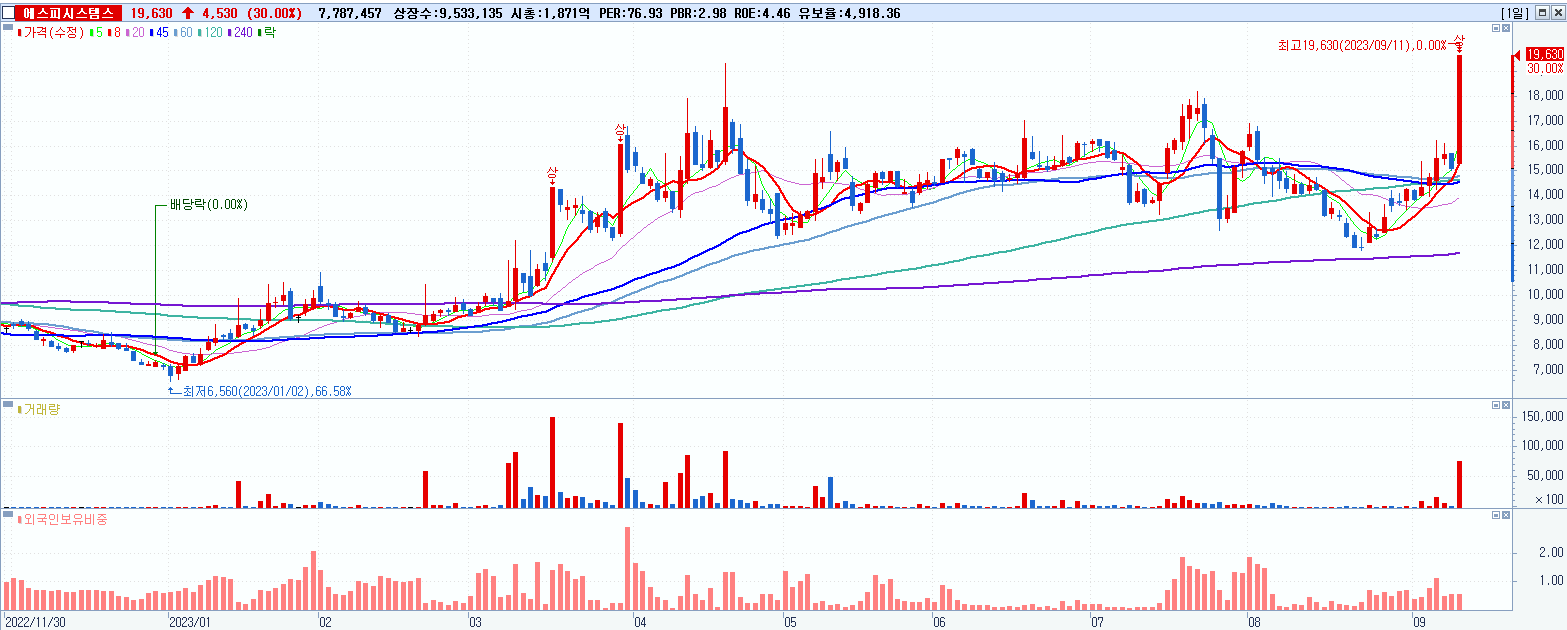Close the chart window via the X button

coord(1557,13)
